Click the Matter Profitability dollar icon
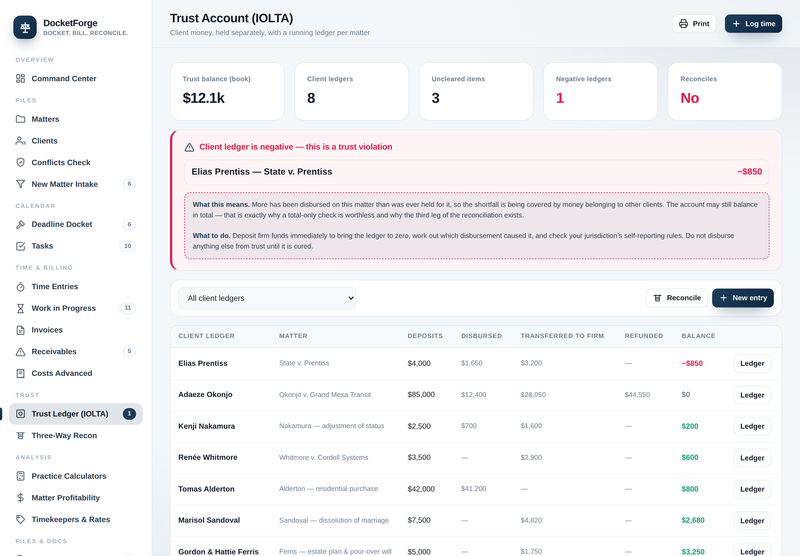Viewport: 800px width, 556px height. [20, 498]
